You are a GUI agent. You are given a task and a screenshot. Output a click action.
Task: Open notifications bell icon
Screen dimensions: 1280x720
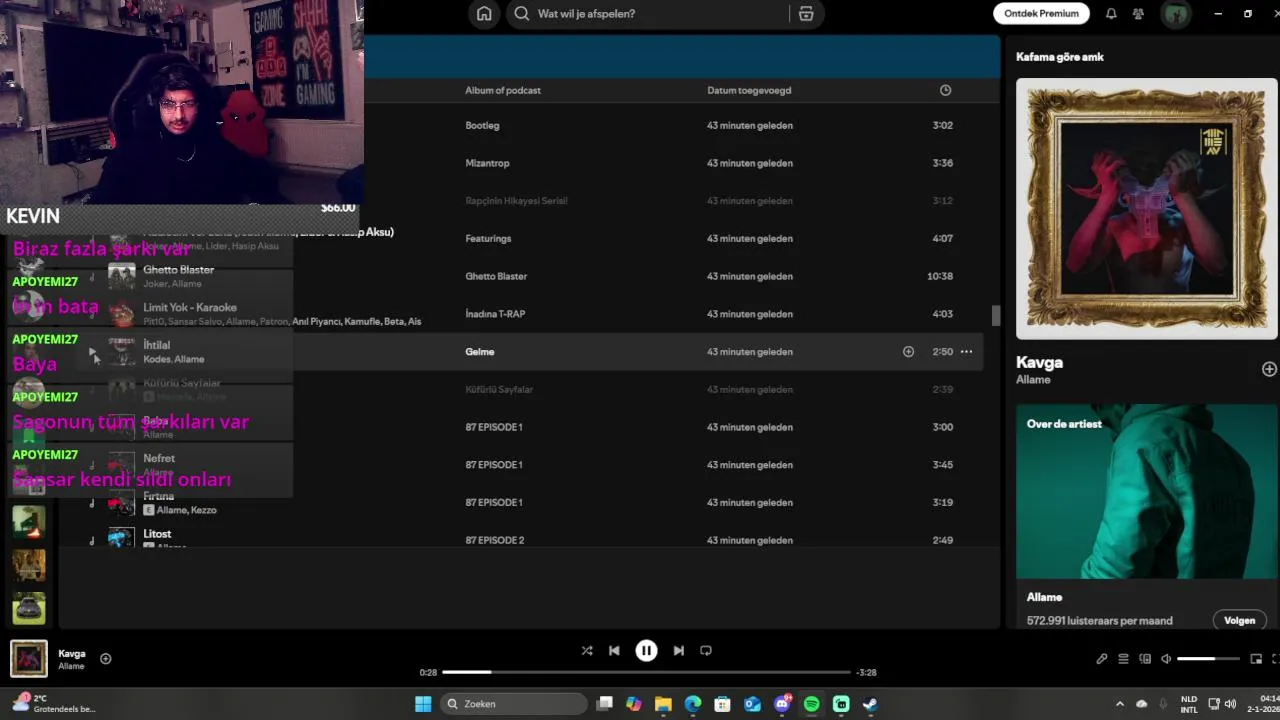coord(1111,14)
